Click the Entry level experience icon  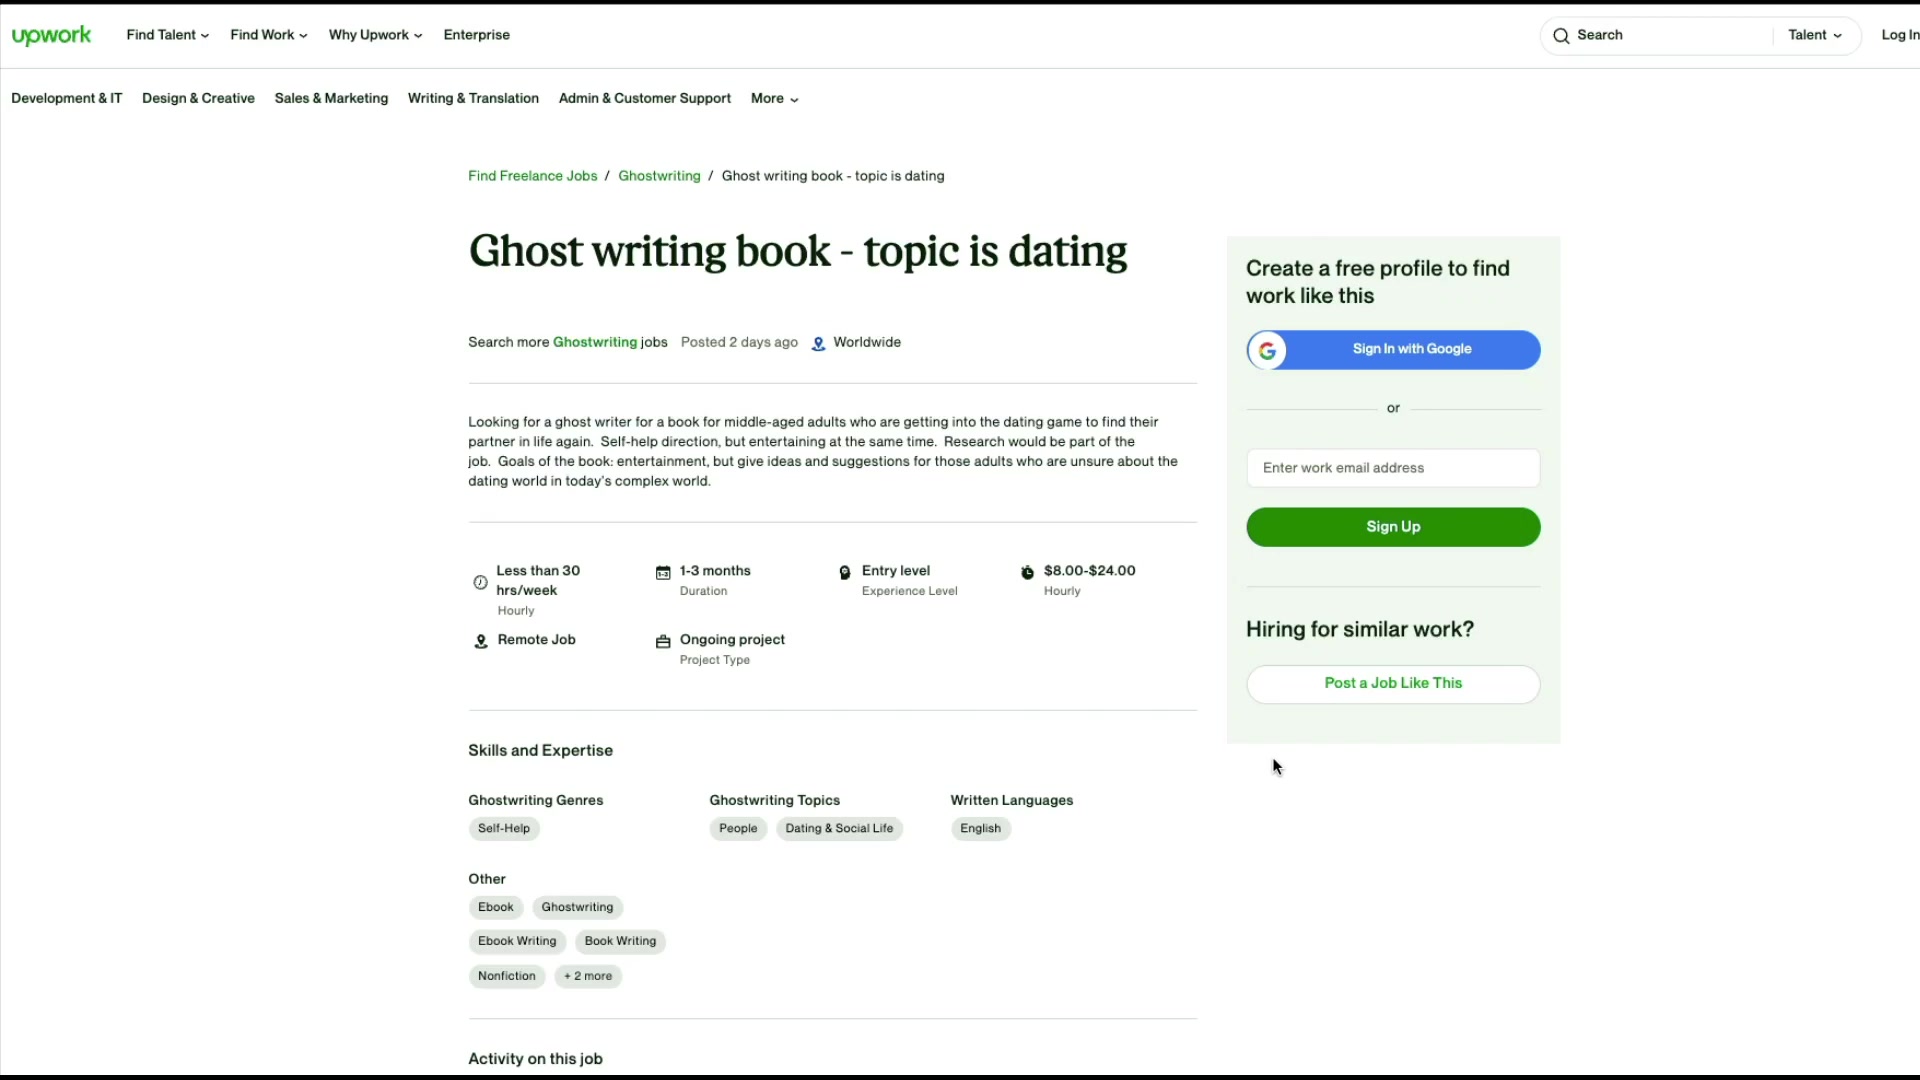point(845,572)
